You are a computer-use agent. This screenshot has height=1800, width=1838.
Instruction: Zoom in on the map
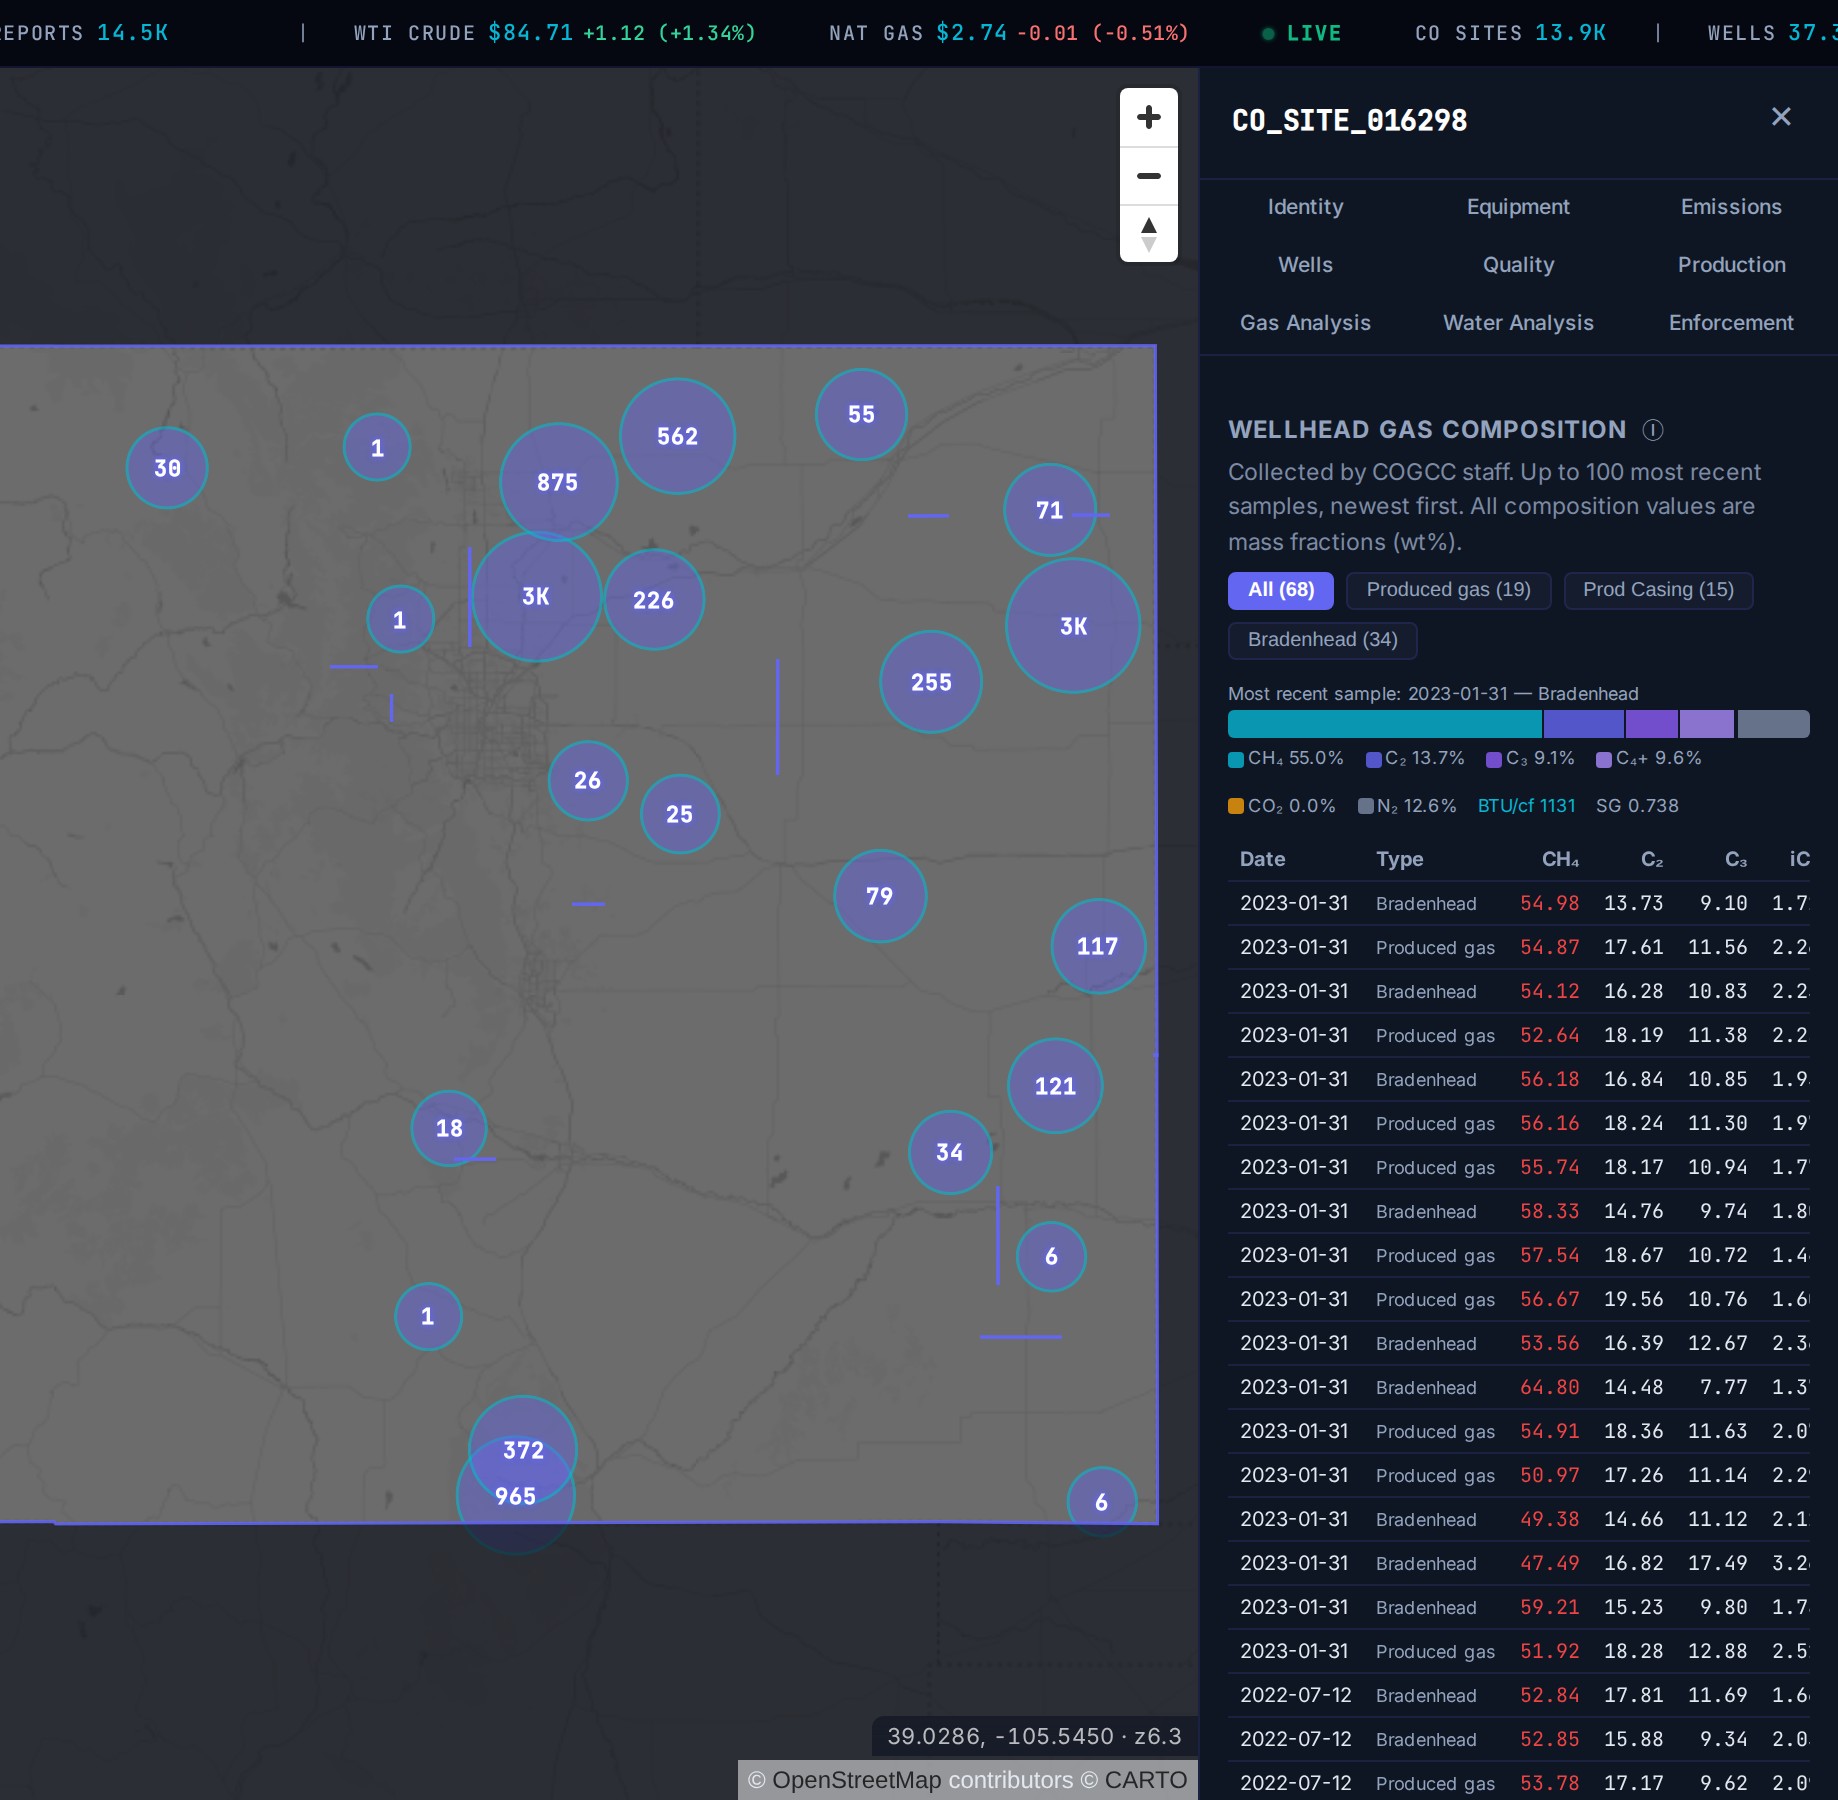pyautogui.click(x=1149, y=117)
